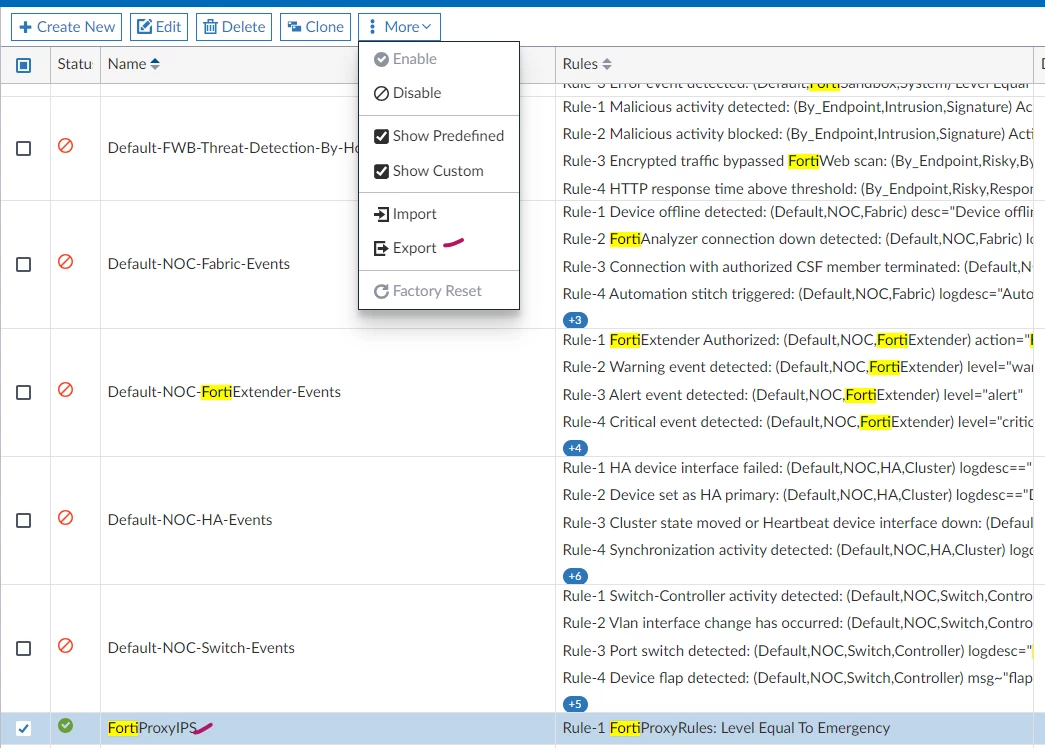
Task: Expand +4 more rules for FortiExtender-Events
Action: (x=575, y=448)
